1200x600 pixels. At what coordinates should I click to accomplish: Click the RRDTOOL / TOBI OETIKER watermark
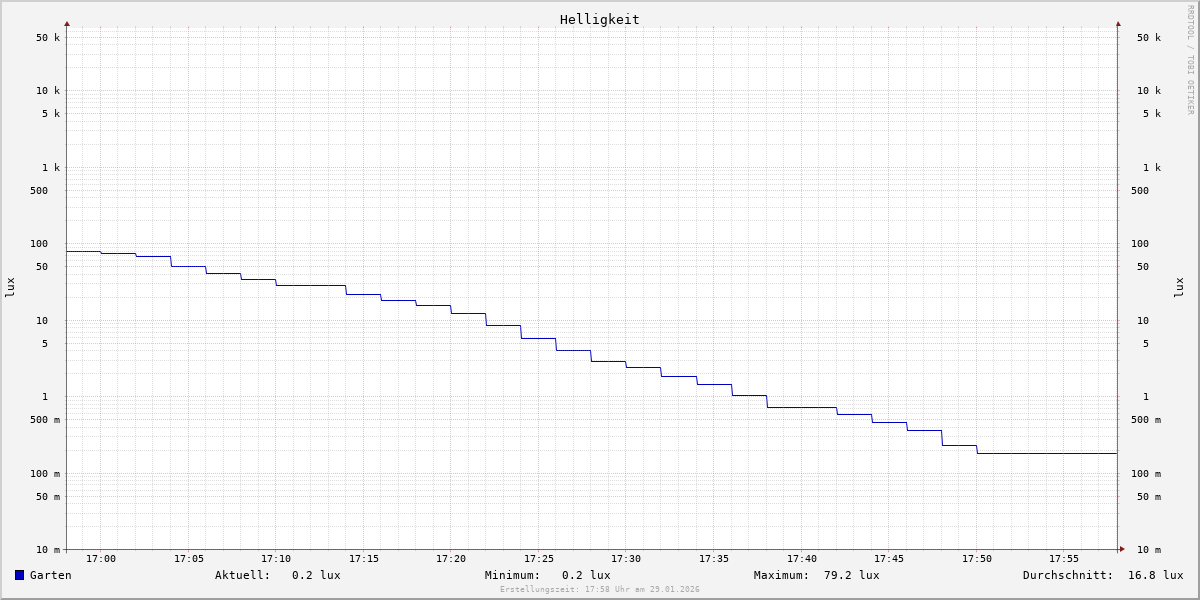tap(1190, 60)
